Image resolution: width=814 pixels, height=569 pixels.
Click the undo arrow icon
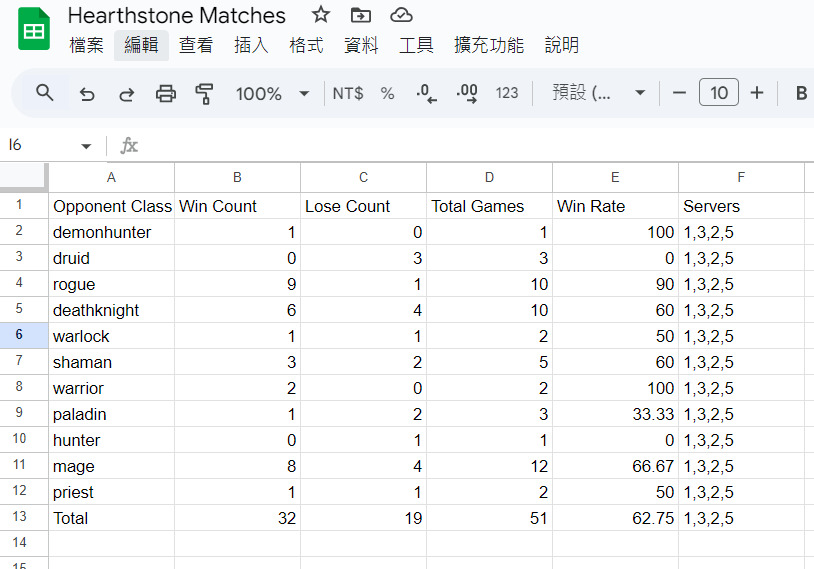pos(87,93)
